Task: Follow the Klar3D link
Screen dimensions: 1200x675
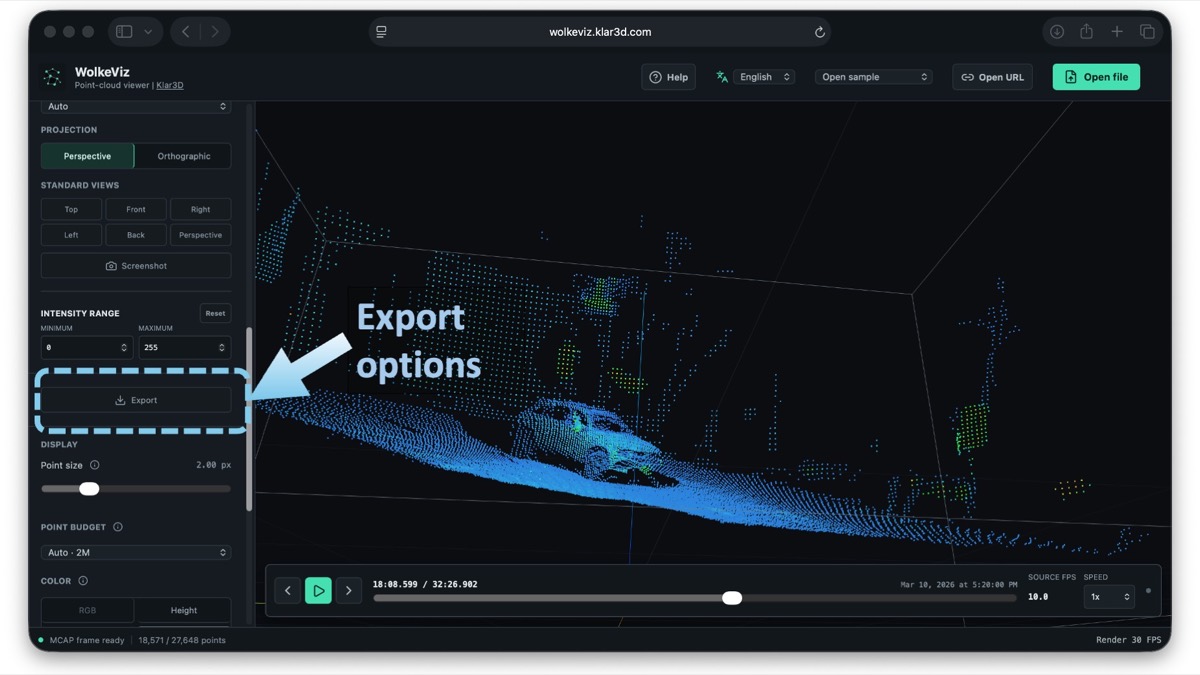Action: tap(170, 86)
